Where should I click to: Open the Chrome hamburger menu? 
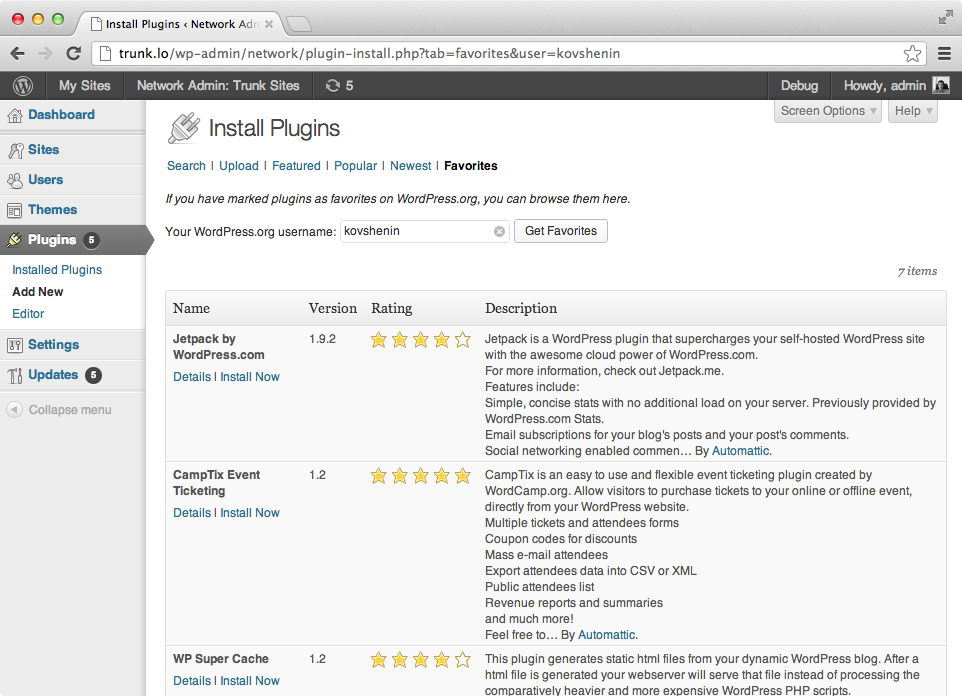[944, 53]
